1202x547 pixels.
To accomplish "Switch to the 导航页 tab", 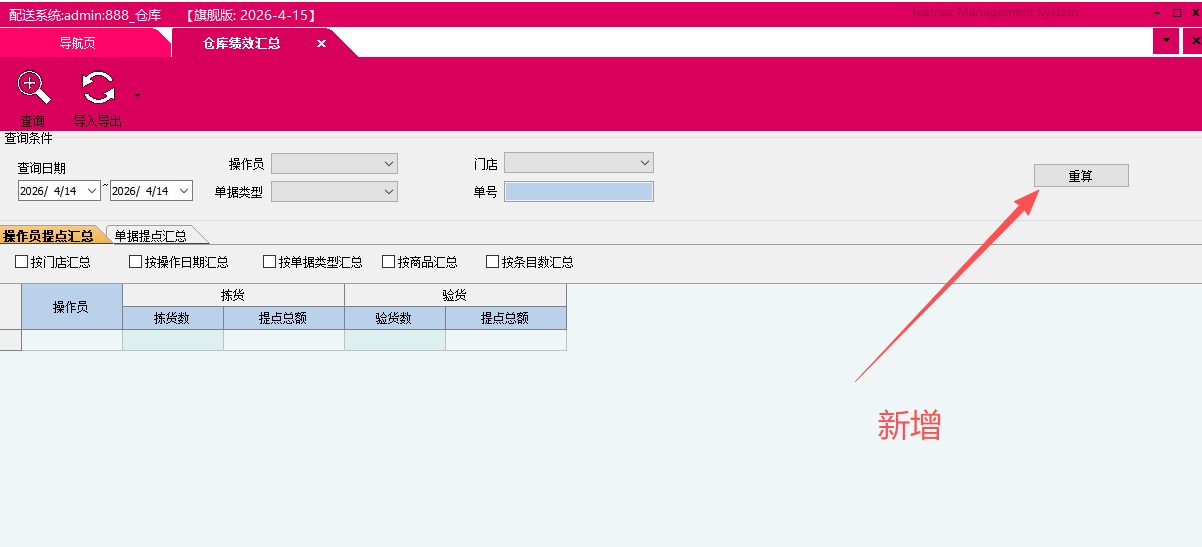I will (77, 44).
